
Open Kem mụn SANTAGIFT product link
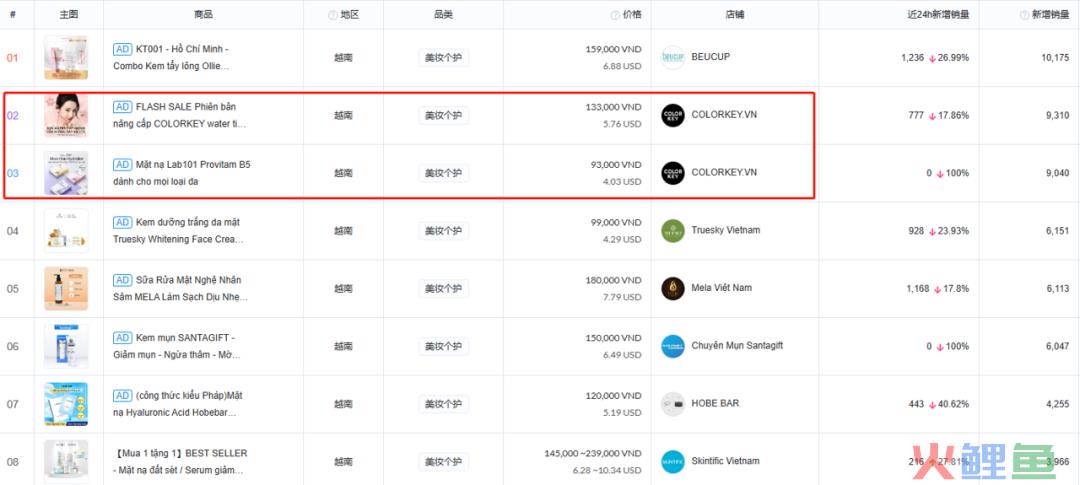(x=179, y=347)
